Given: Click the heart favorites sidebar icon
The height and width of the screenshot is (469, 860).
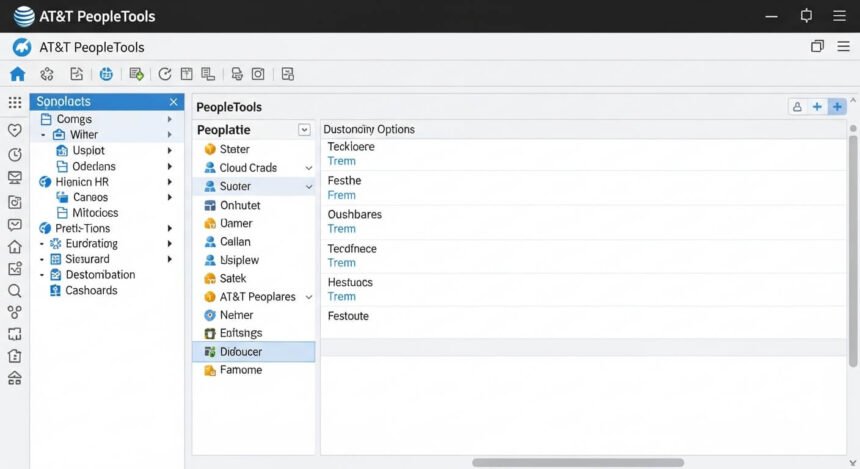Looking at the screenshot, I should 15,130.
